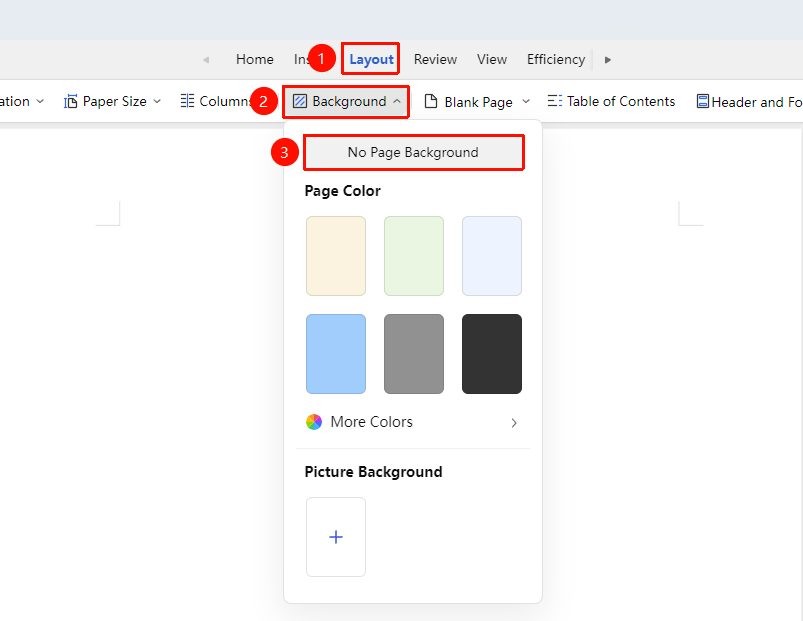Apply the sky blue page color swatch
The height and width of the screenshot is (621, 803).
(x=336, y=354)
